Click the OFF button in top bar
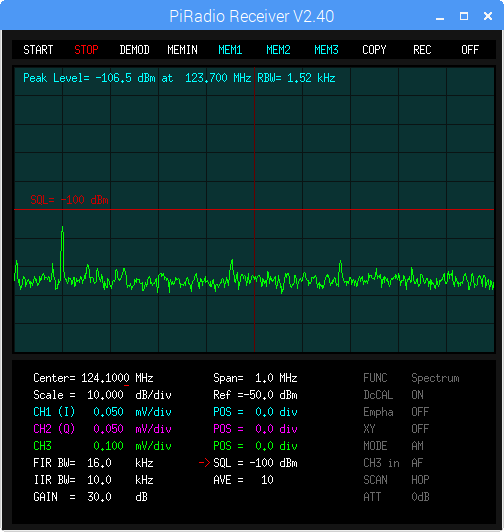The image size is (504, 532). click(x=470, y=50)
